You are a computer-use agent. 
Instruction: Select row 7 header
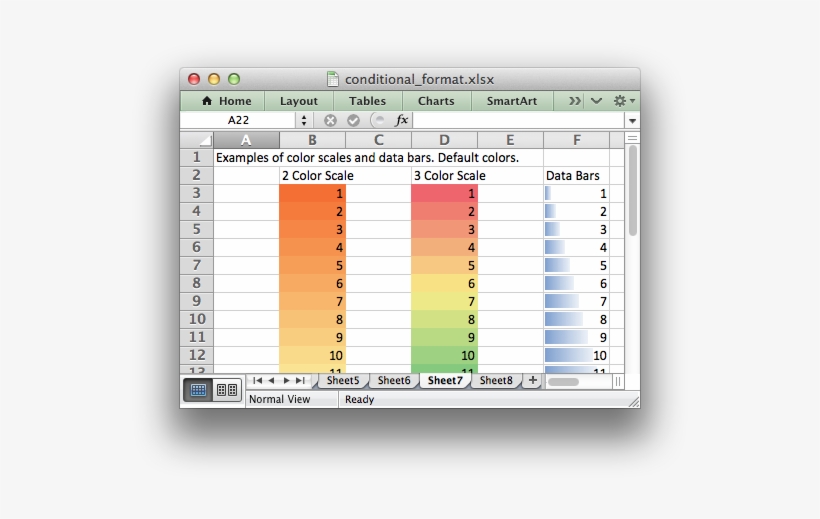196,265
